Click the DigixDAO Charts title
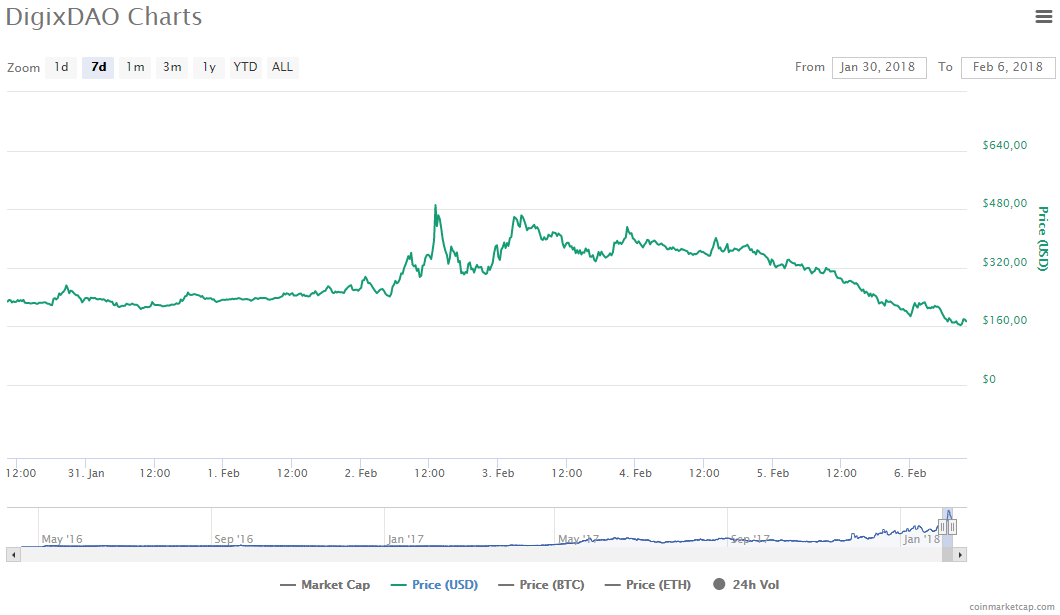This screenshot has width=1060, height=615. (x=103, y=16)
